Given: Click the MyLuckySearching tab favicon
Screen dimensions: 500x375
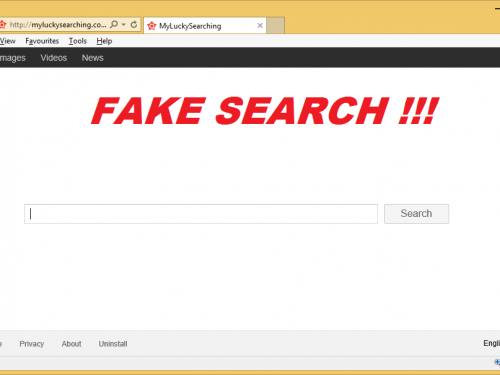Looking at the screenshot, I should 152,26.
